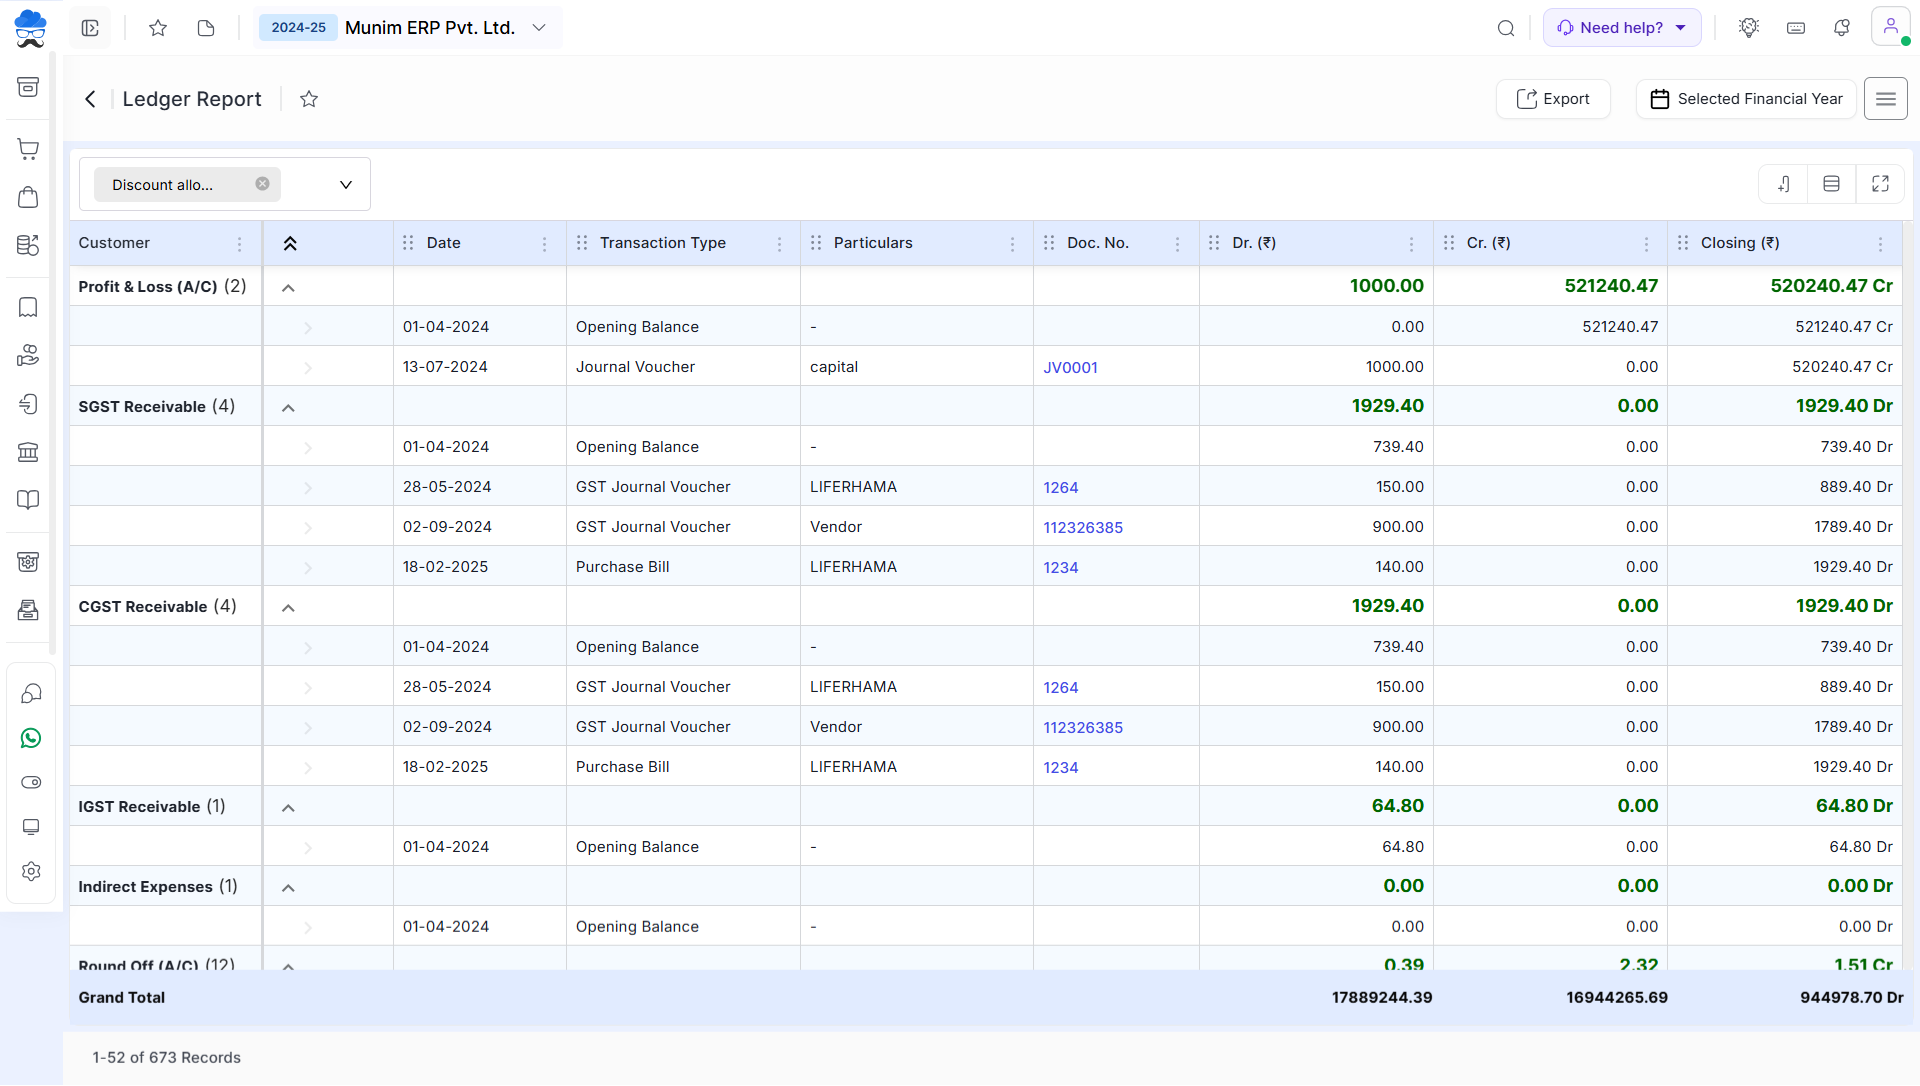
Task: Collapse the SGST Receivable group
Action: pos(288,408)
